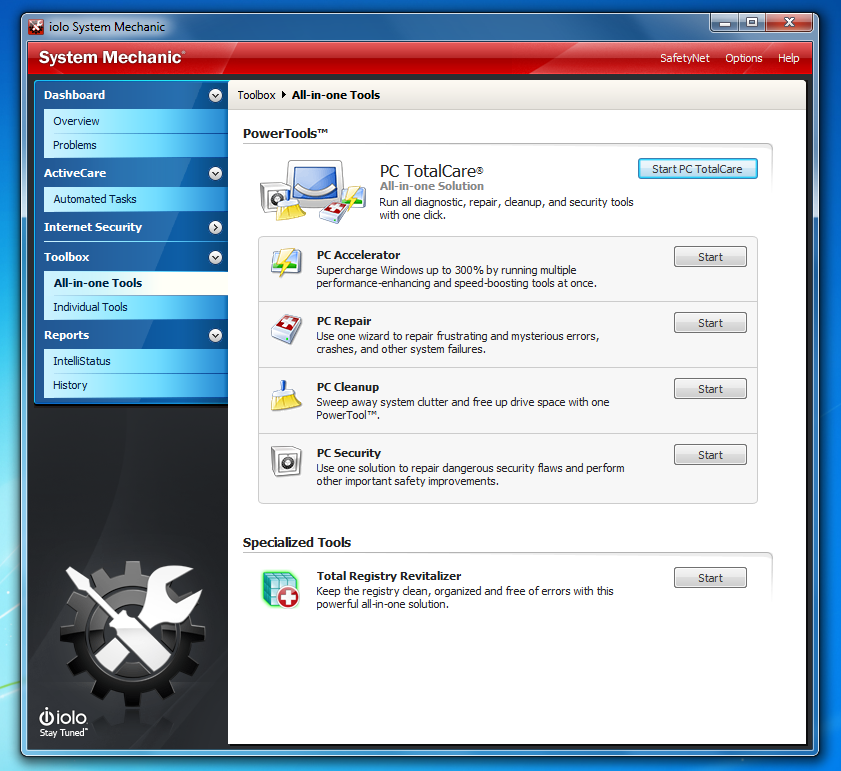Open Automated Tasks in sidebar
The width and height of the screenshot is (841, 771).
(x=136, y=199)
